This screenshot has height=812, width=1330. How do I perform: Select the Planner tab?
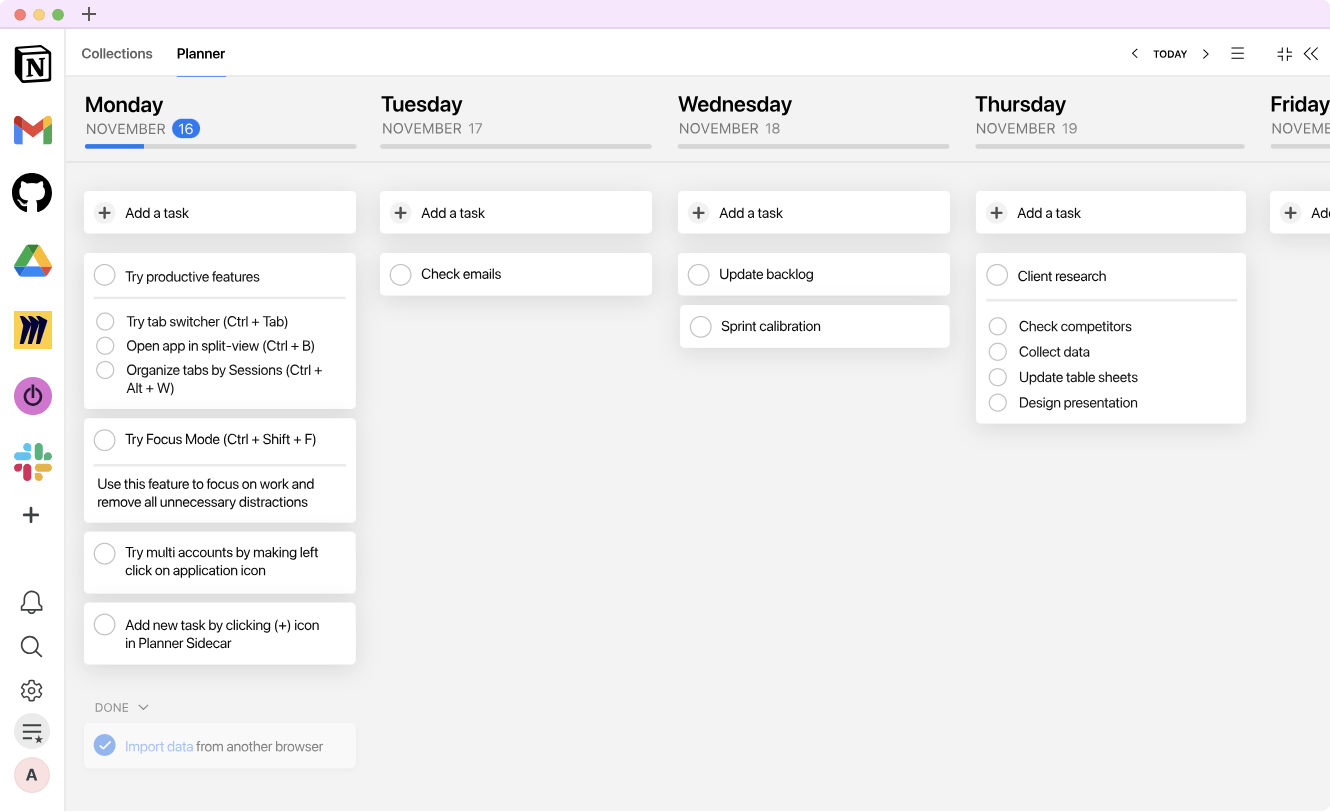[x=201, y=54]
